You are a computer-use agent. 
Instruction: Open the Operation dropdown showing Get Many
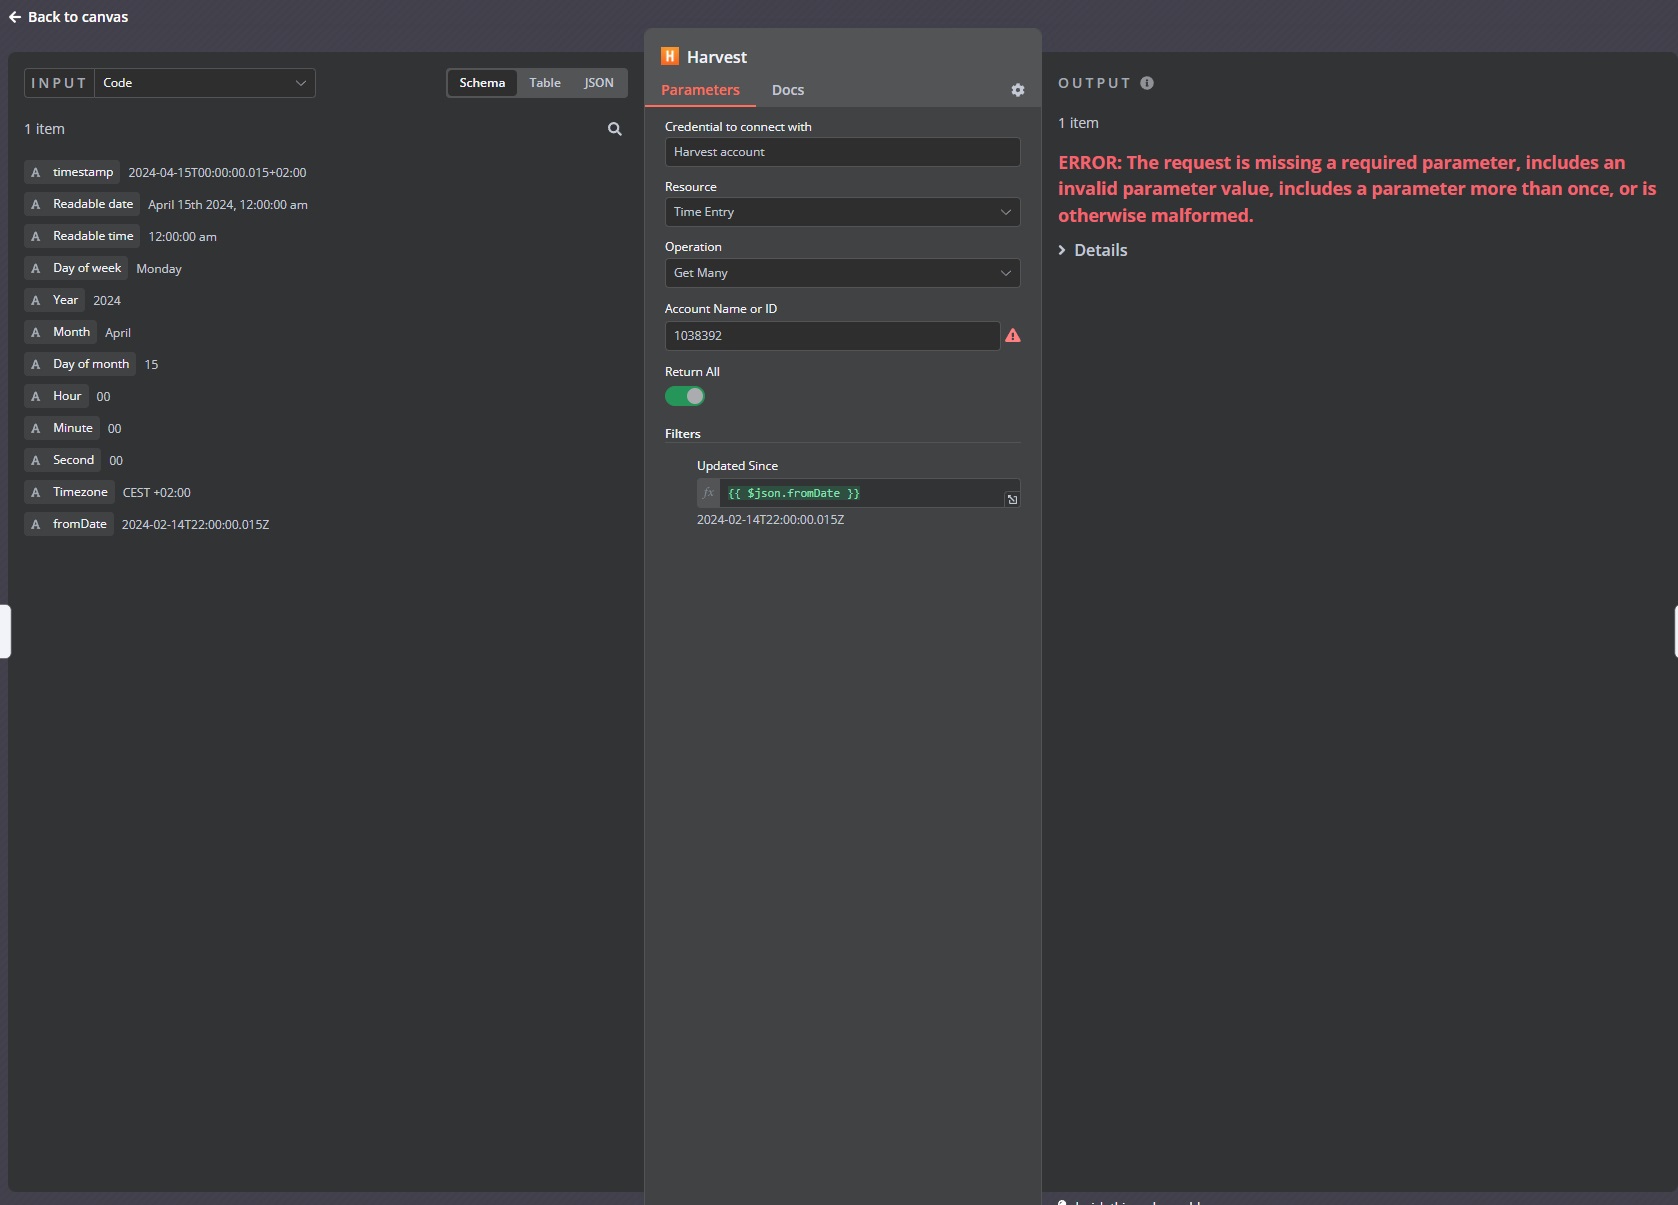pos(842,273)
